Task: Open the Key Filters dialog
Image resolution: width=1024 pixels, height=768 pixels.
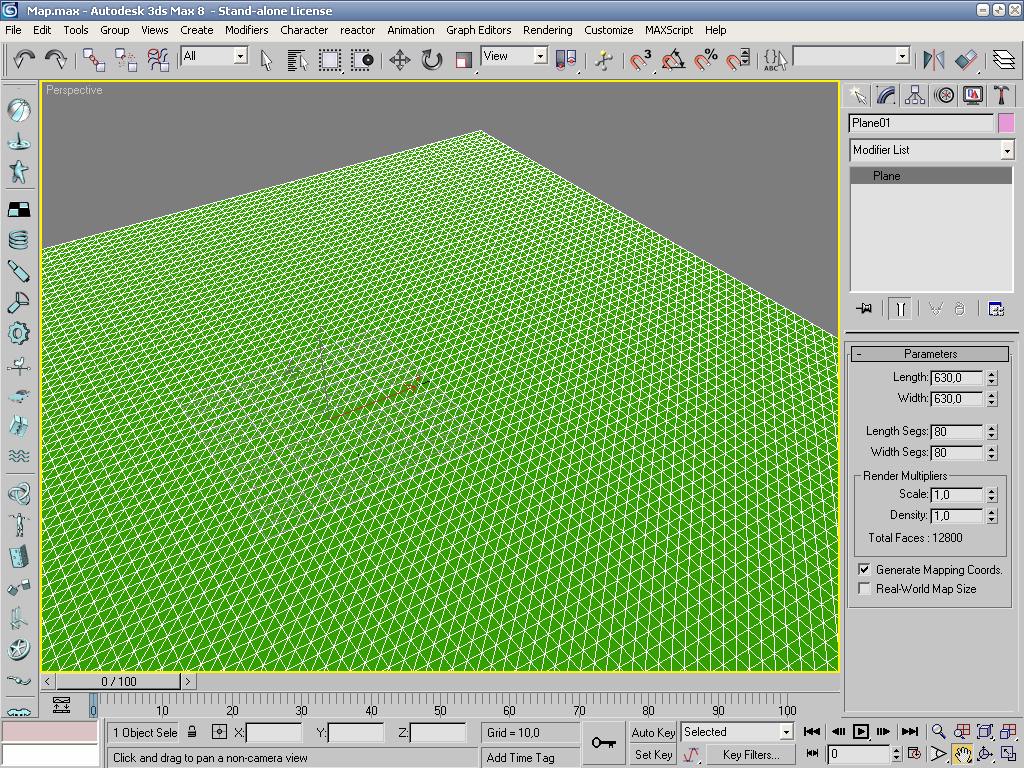Action: tap(751, 755)
